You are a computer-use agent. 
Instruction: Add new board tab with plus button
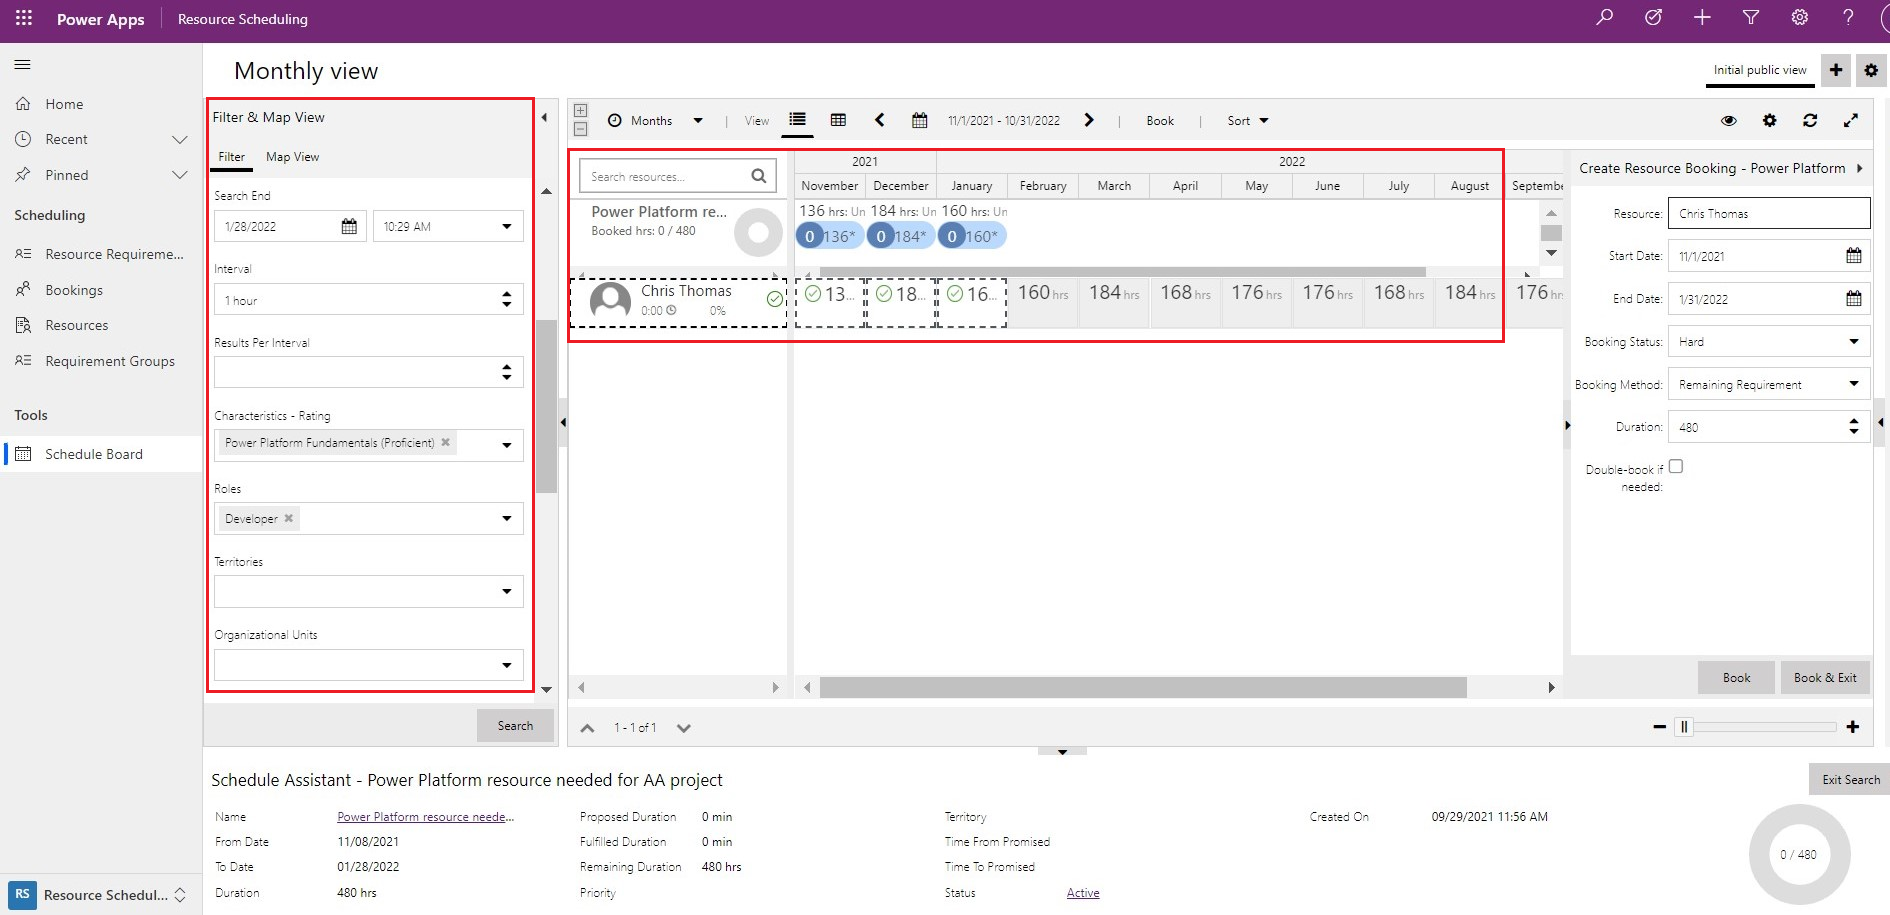pos(1836,70)
